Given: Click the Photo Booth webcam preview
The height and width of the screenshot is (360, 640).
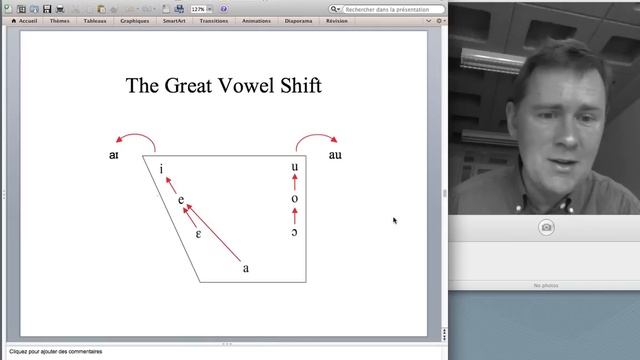Looking at the screenshot, I should [x=544, y=108].
